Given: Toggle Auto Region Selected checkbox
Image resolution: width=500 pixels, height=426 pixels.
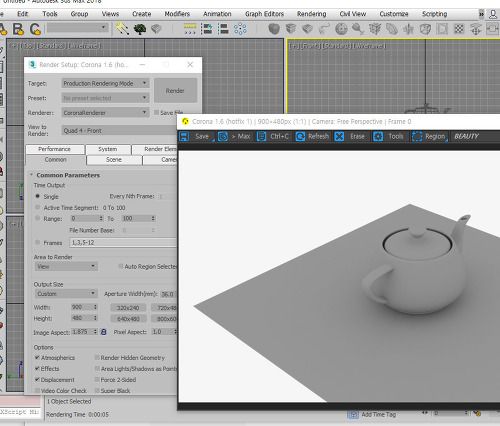Looking at the screenshot, I should pos(121,266).
